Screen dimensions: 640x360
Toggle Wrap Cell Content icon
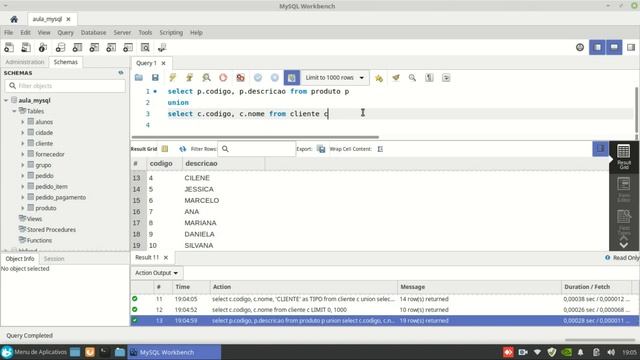coord(380,149)
